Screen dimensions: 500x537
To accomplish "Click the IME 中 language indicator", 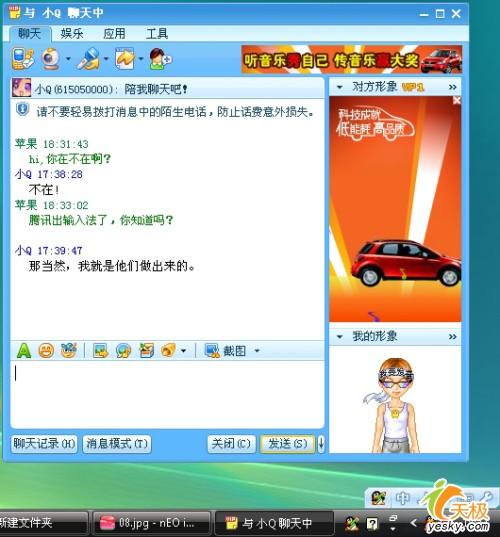I will 403,498.
